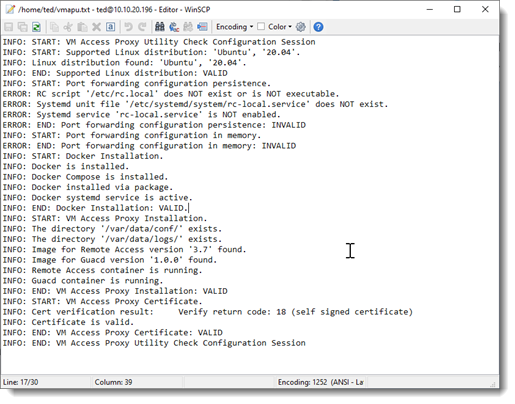Viewport: 515px width, 404px height.
Task: Click the Go to line number icon
Action: tap(202, 27)
